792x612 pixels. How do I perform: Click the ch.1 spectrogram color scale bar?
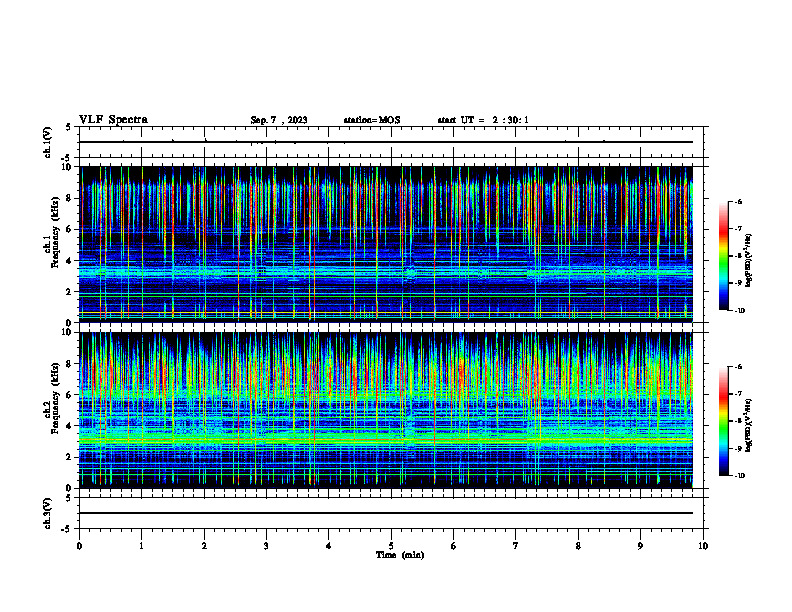pyautogui.click(x=723, y=256)
